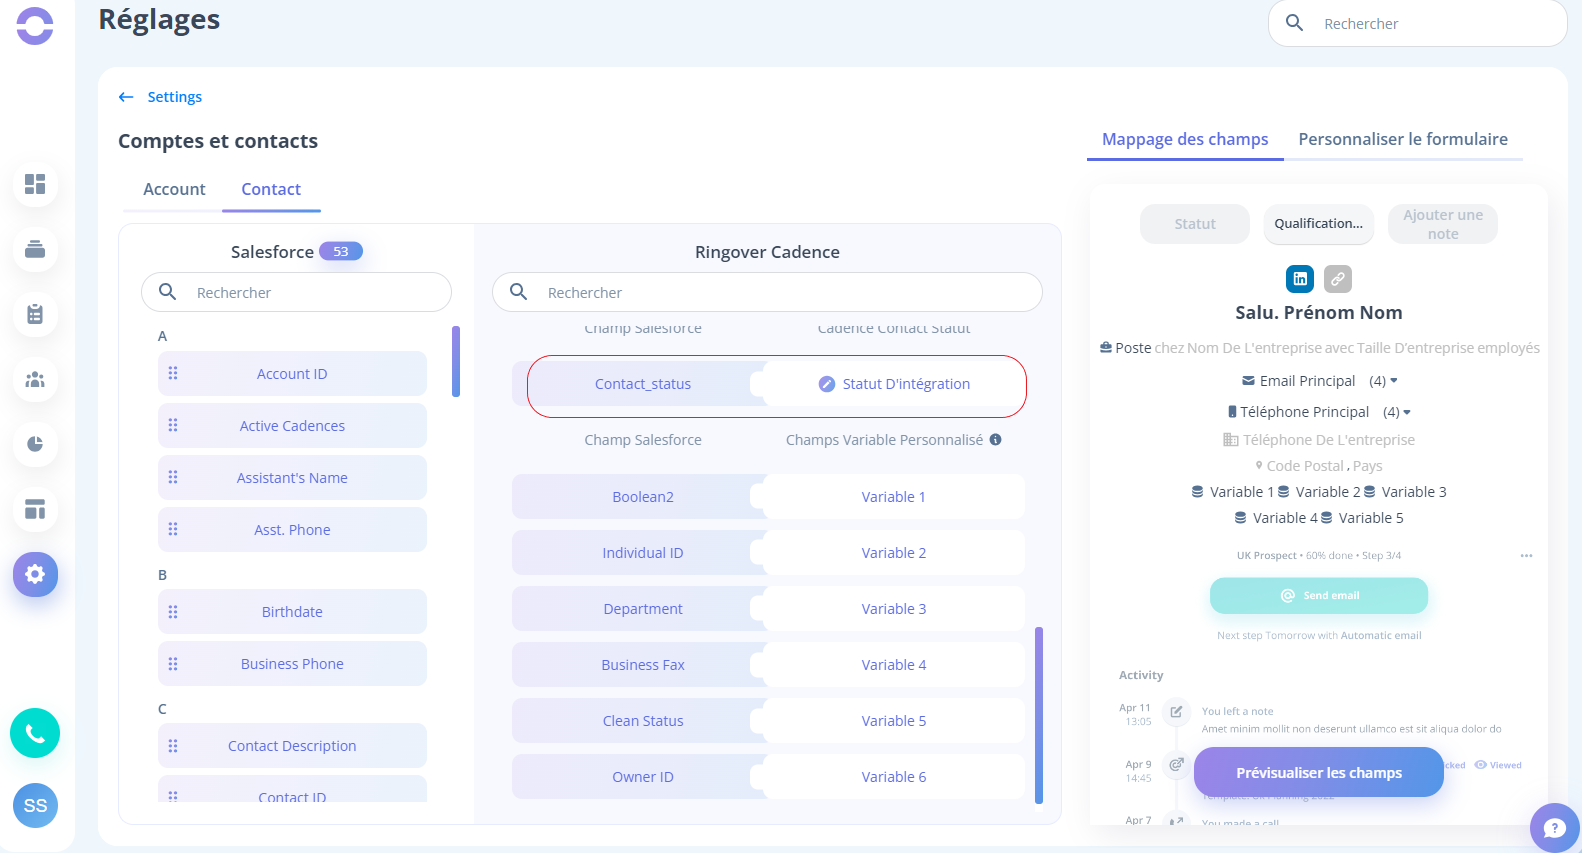The image size is (1582, 853).
Task: Click drag handle on Business Phone field
Action: tap(173, 663)
